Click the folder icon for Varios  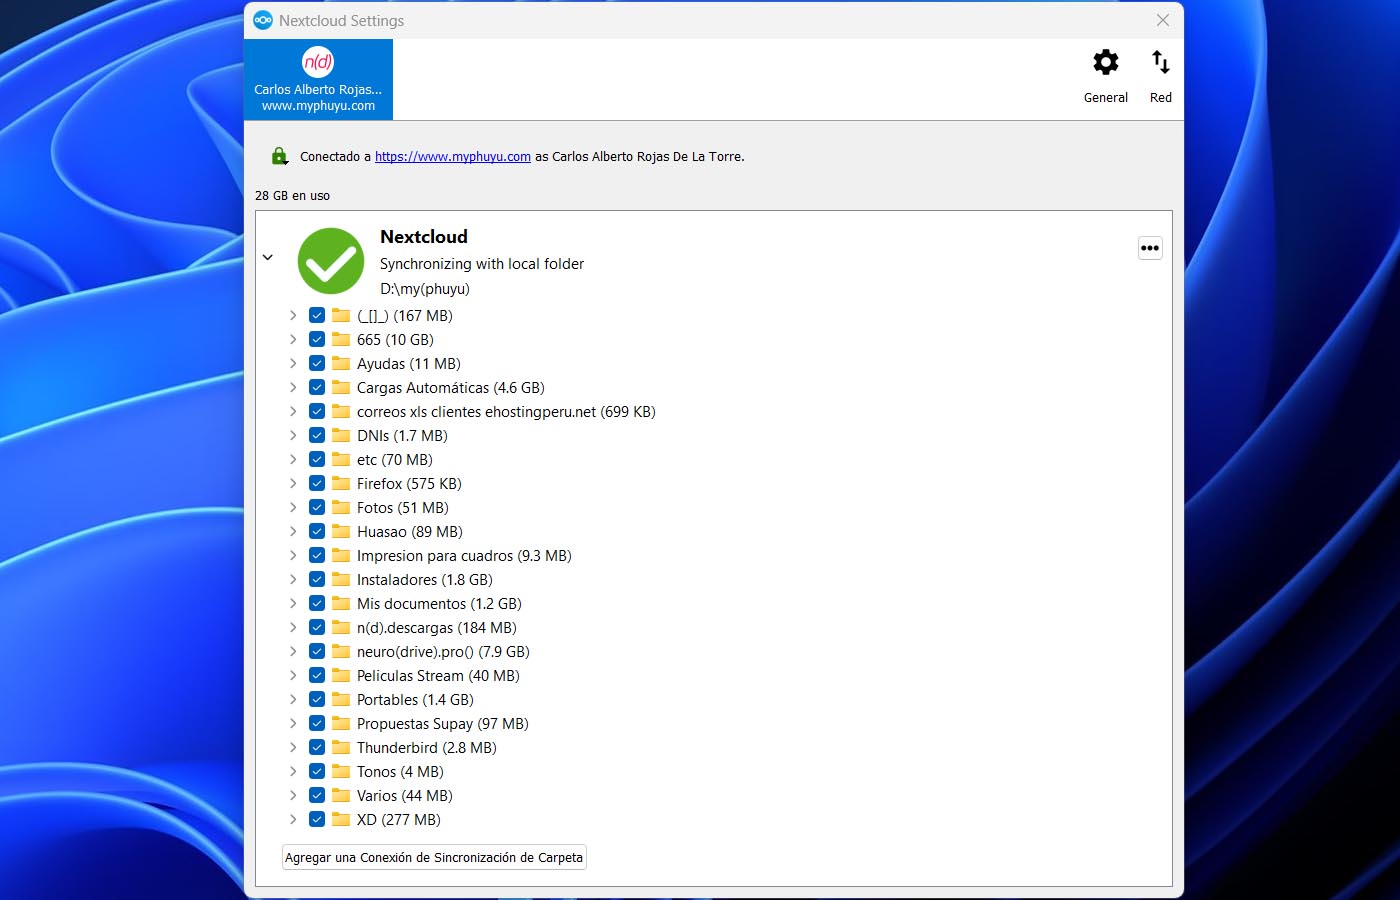point(341,795)
